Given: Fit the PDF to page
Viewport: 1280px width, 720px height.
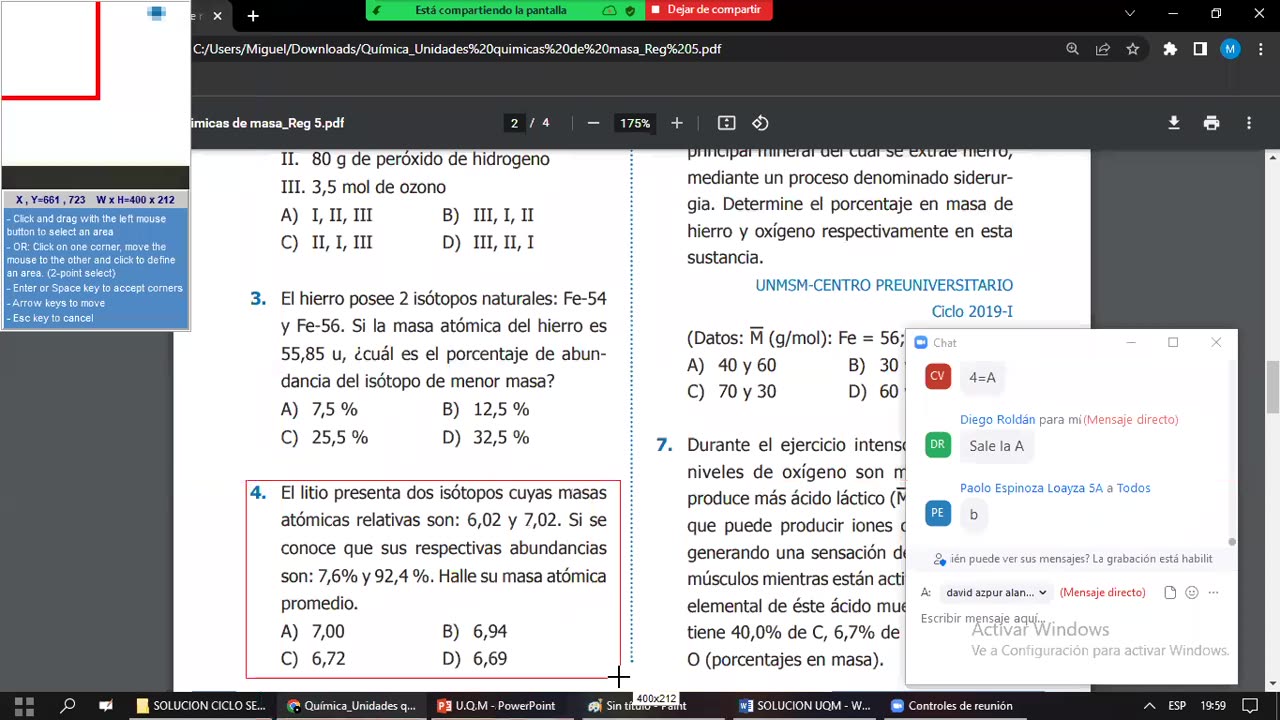Looking at the screenshot, I should tap(727, 123).
